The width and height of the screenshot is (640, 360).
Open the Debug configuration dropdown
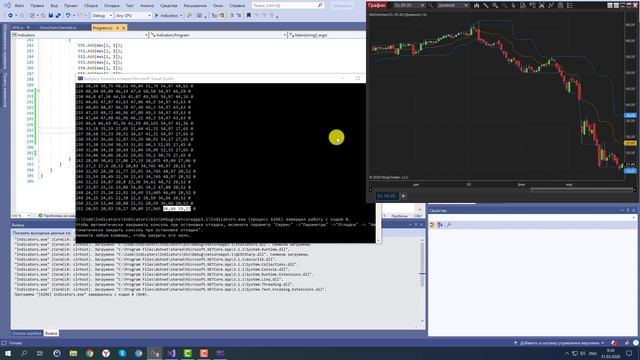pyautogui.click(x=102, y=16)
